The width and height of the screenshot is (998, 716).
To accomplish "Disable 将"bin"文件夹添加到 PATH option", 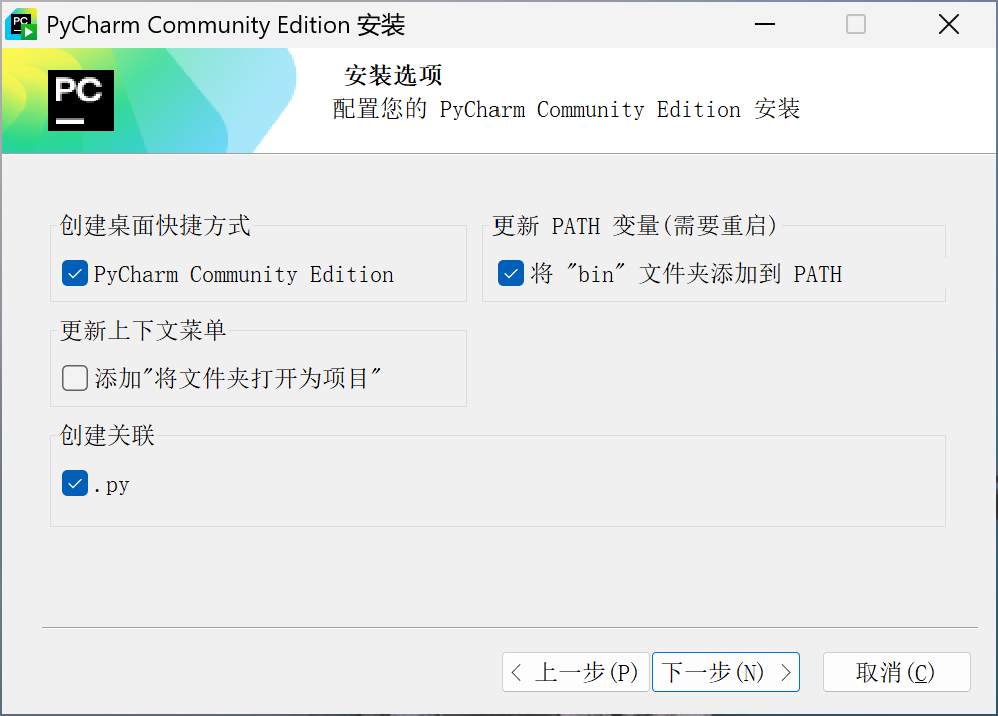I will [511, 273].
